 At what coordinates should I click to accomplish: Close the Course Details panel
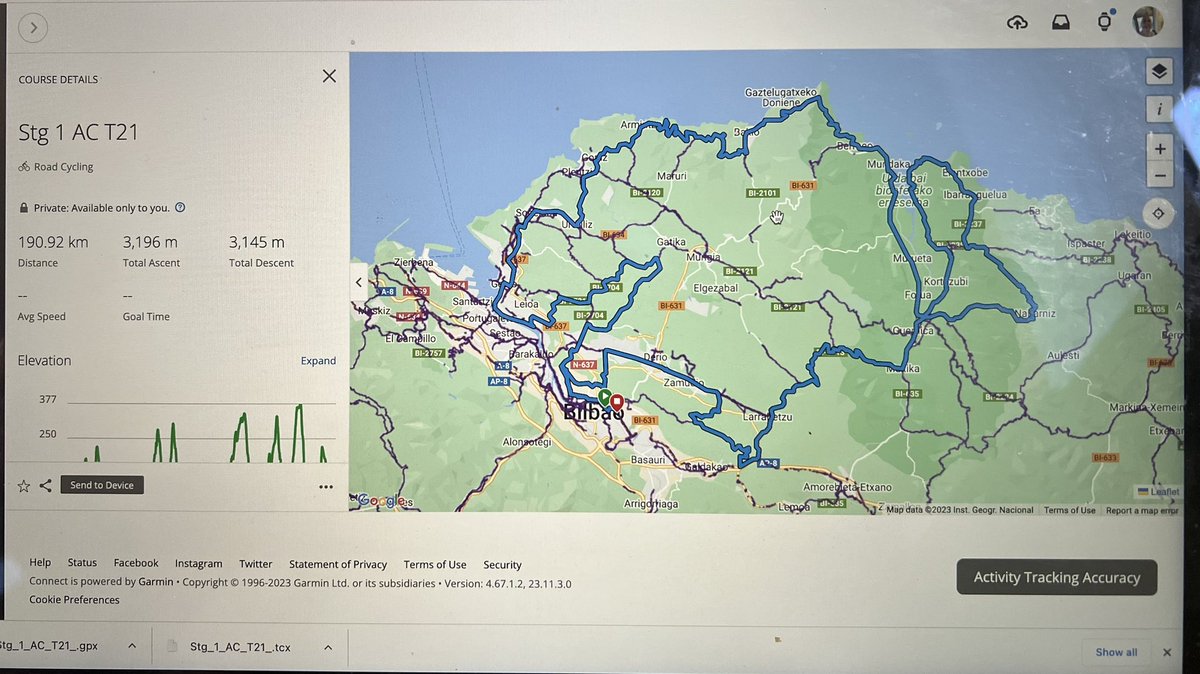[x=329, y=76]
